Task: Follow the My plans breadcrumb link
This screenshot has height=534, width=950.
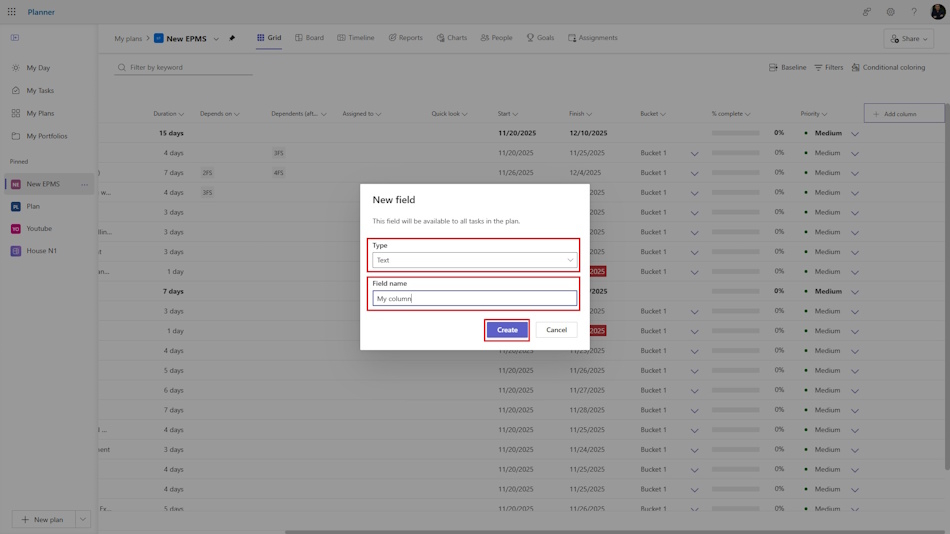Action: tap(128, 38)
